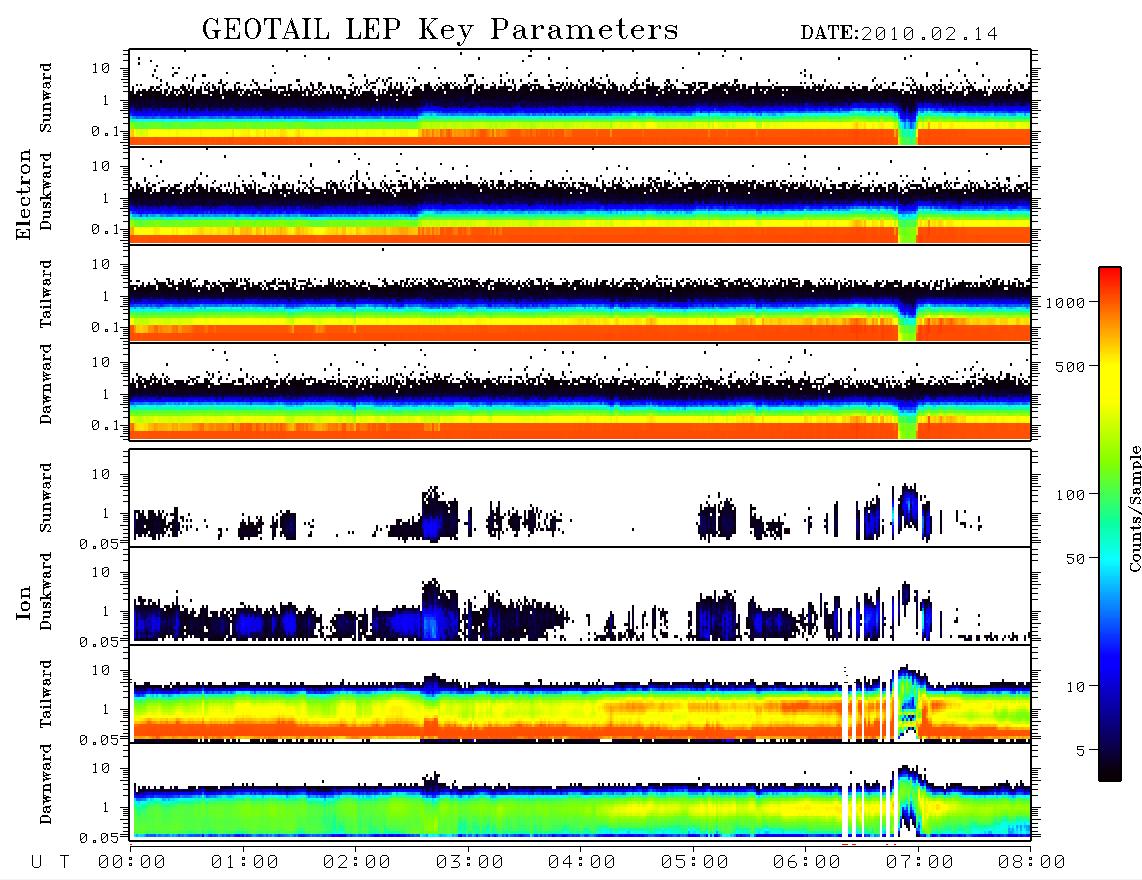Click the 07:00 time axis tick
The width and height of the screenshot is (1142, 880).
(x=919, y=862)
